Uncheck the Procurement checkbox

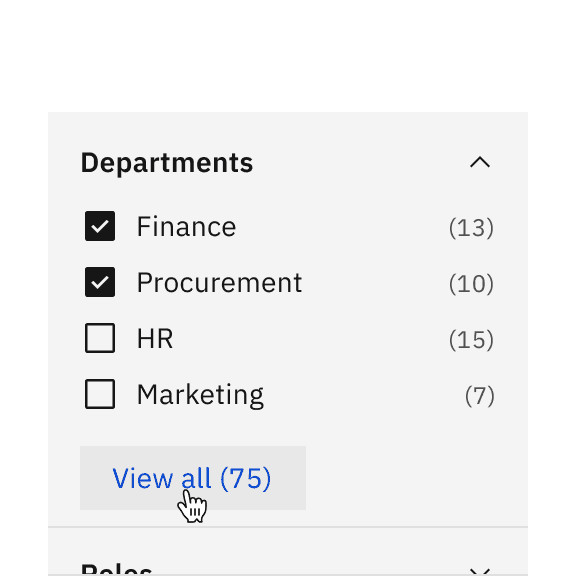100,282
